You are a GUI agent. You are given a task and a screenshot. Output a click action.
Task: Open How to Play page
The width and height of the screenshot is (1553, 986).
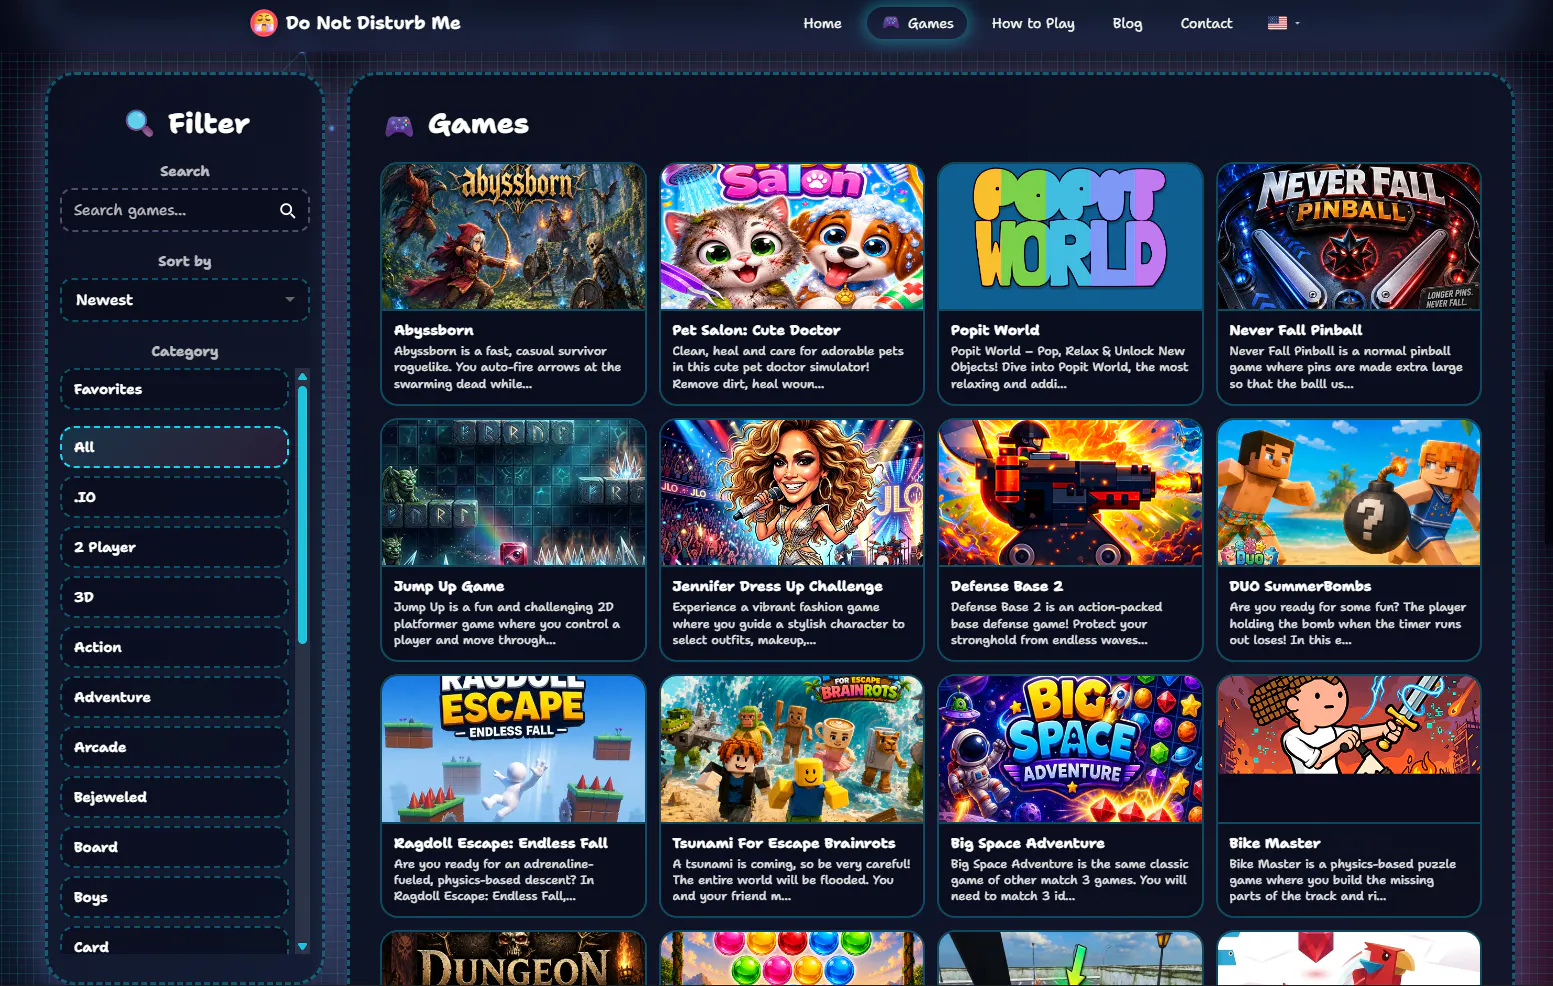coord(1033,23)
